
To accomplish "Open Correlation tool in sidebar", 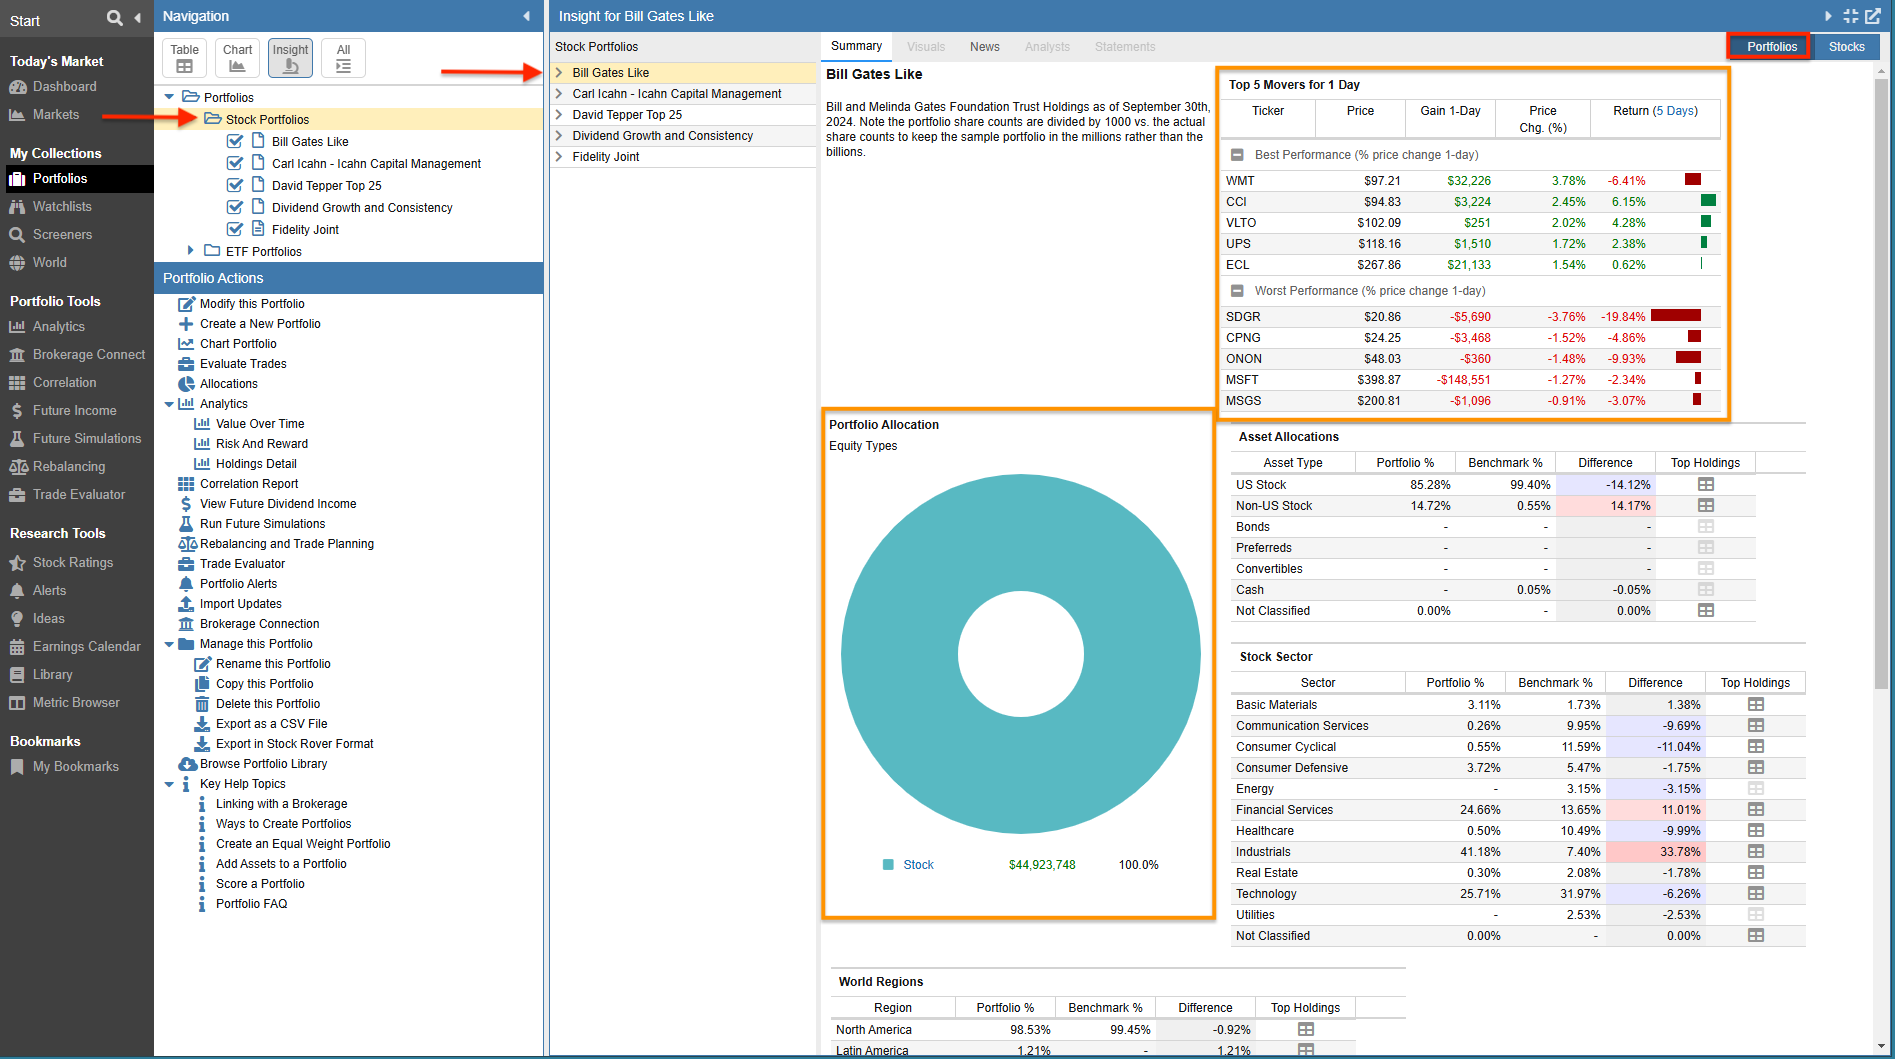I will [64, 383].
